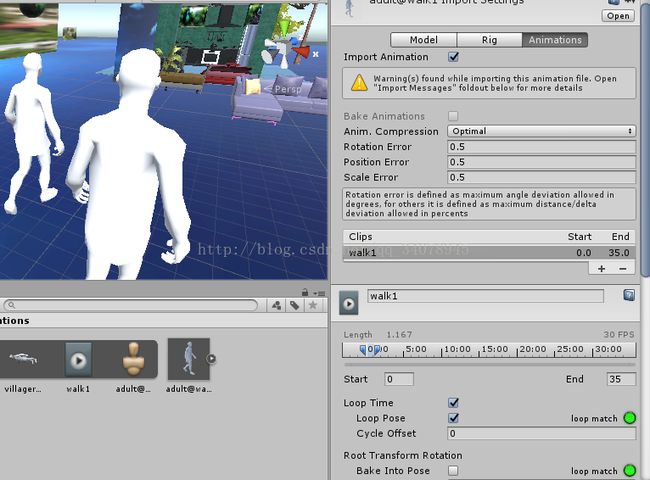Add a new clip with plus button

[x=601, y=269]
